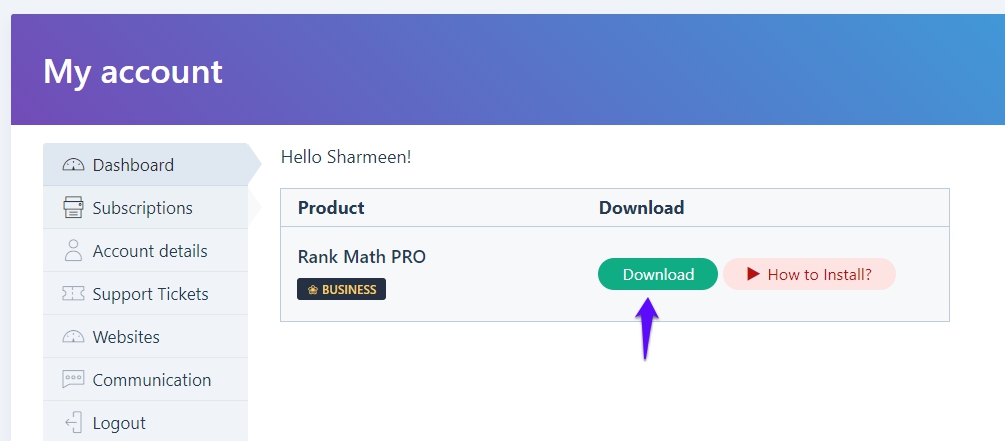
Task: Select Support Tickets from sidebar
Action: tap(150, 294)
